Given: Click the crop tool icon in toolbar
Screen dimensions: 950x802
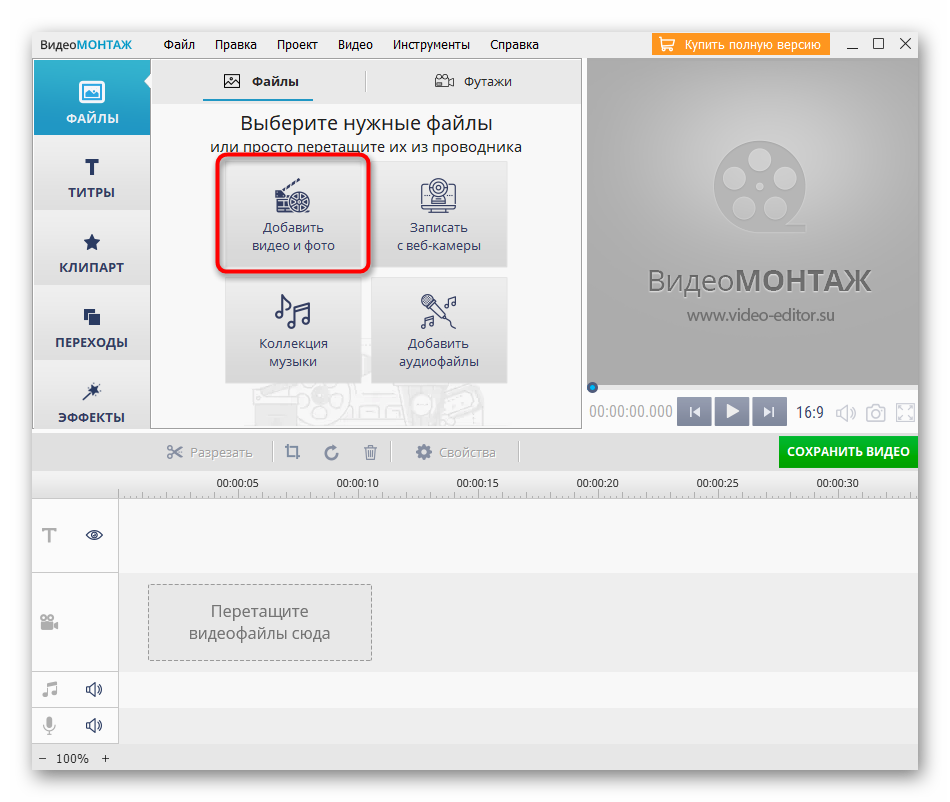Looking at the screenshot, I should coord(292,452).
